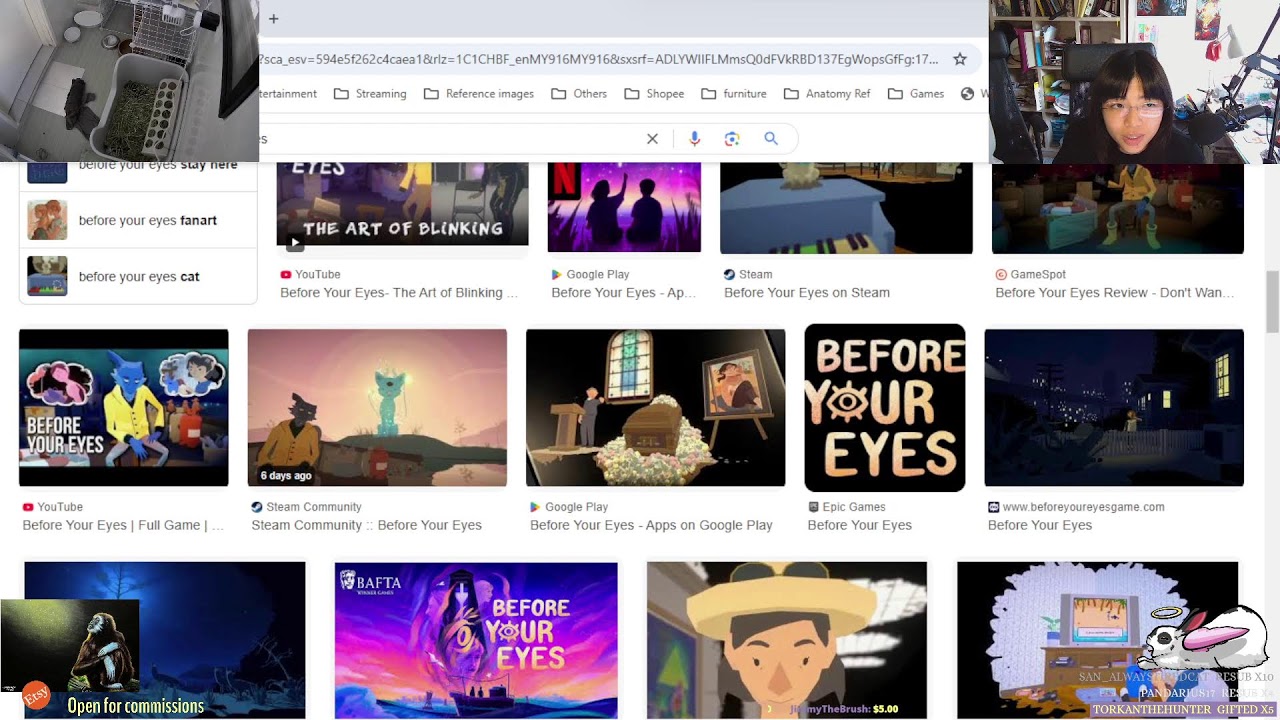Open 'Before Your Eyes - Apps on Google Play' link
1280x720 pixels.
click(651, 526)
